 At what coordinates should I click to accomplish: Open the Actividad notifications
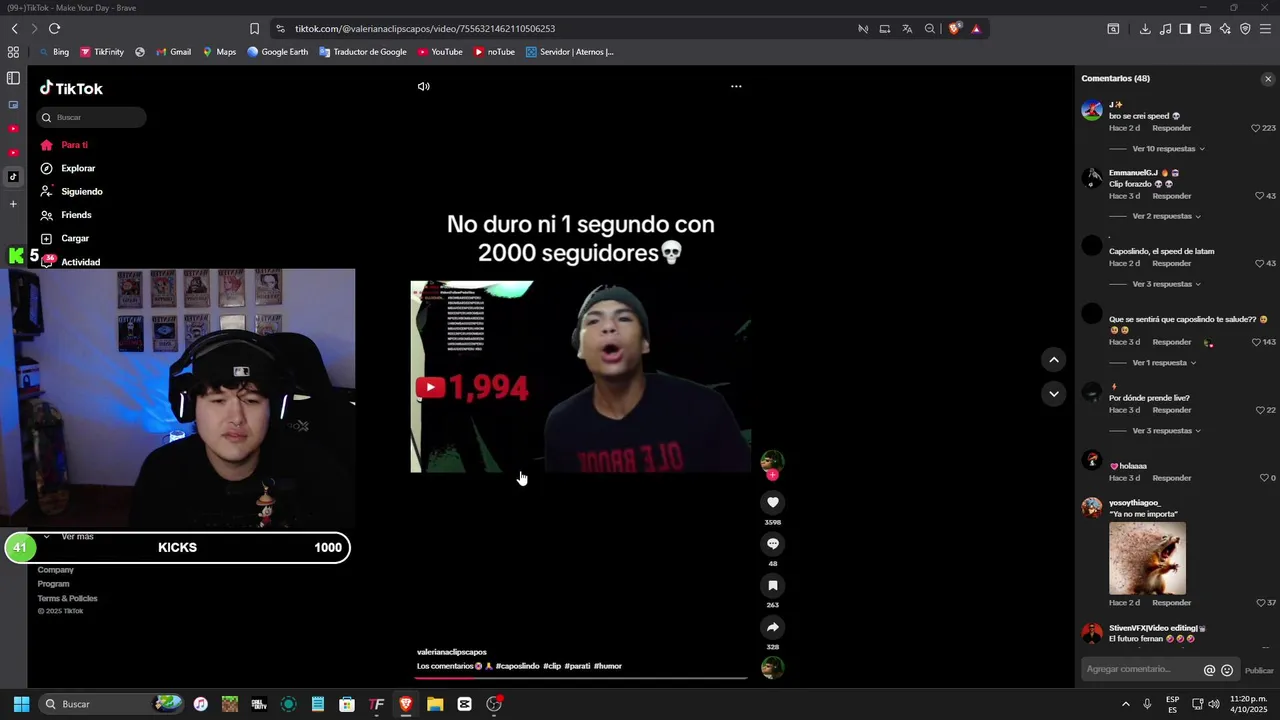[x=80, y=262]
